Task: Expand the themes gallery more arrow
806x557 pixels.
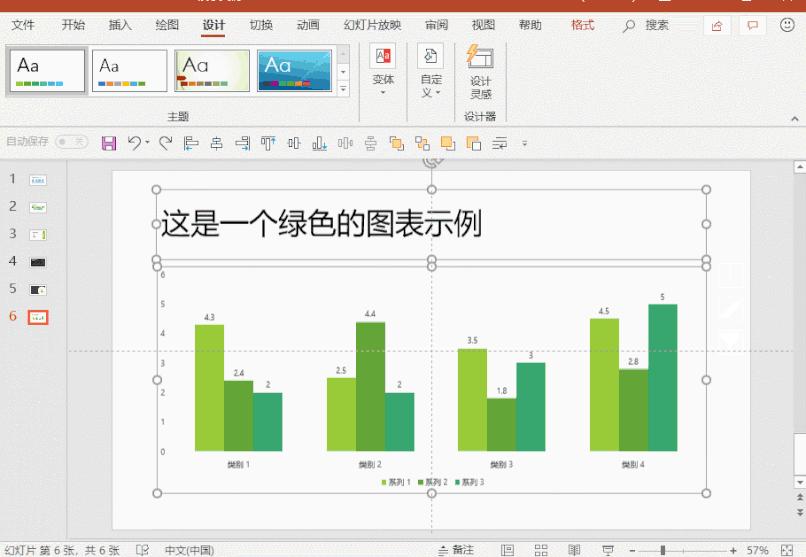Action: pos(343,89)
